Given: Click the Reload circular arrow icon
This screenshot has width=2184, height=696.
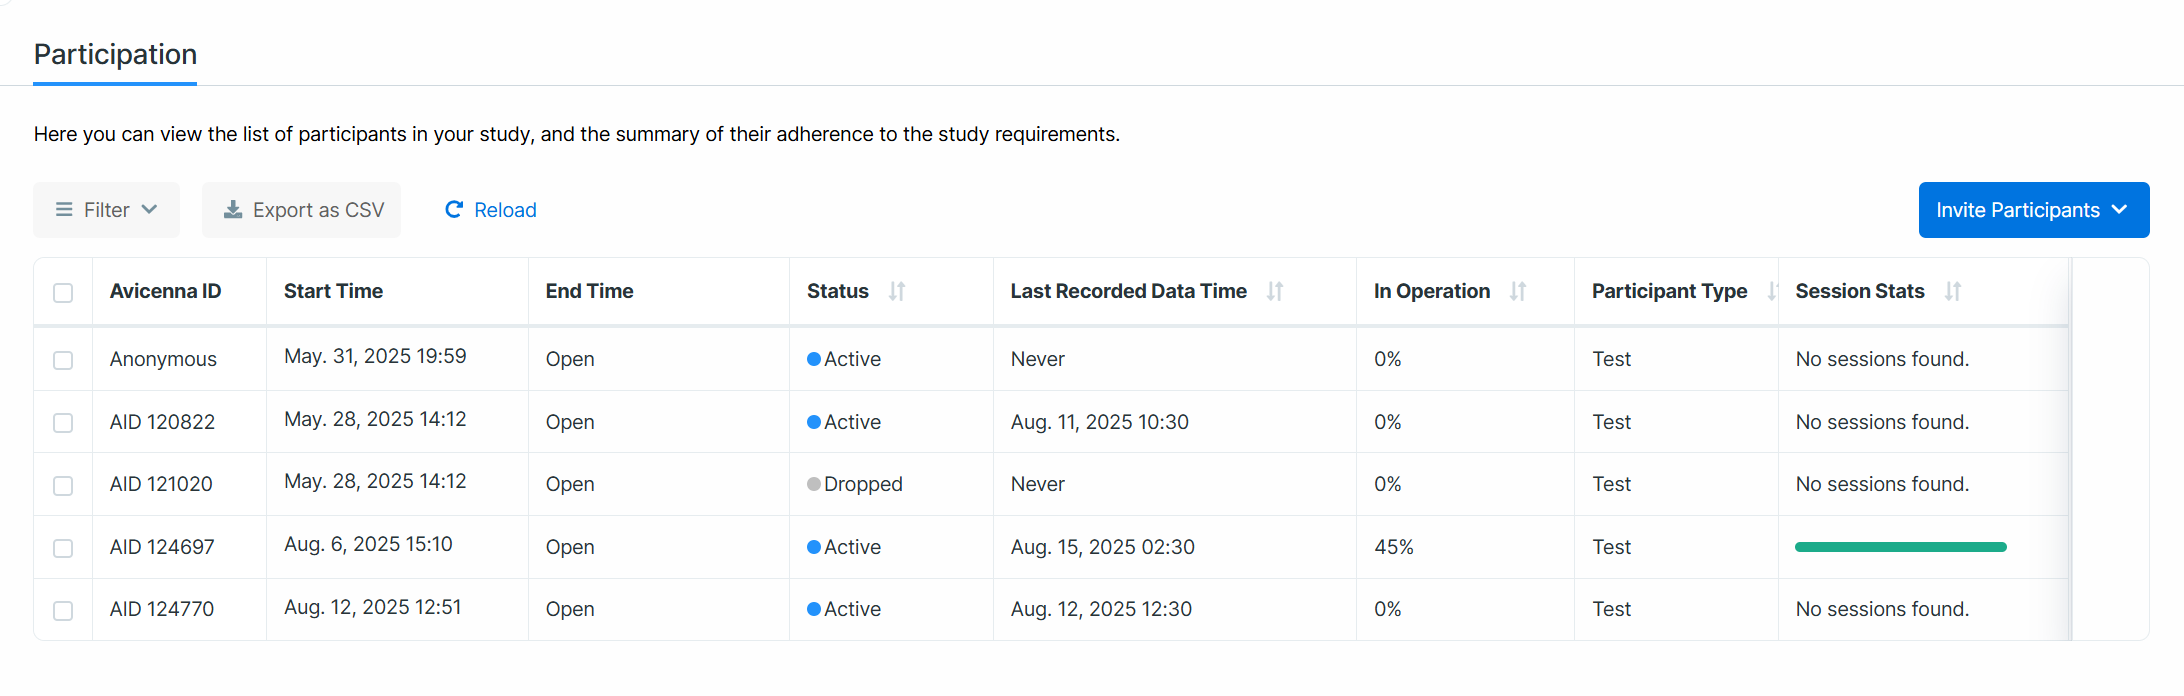Looking at the screenshot, I should click(454, 209).
